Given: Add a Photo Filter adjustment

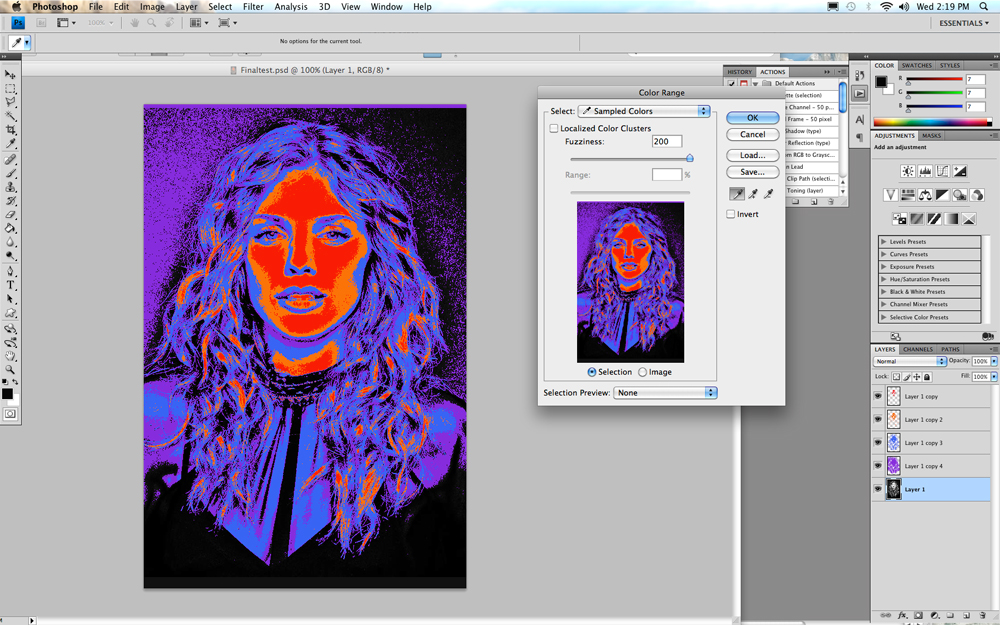Looking at the screenshot, I should tap(959, 195).
